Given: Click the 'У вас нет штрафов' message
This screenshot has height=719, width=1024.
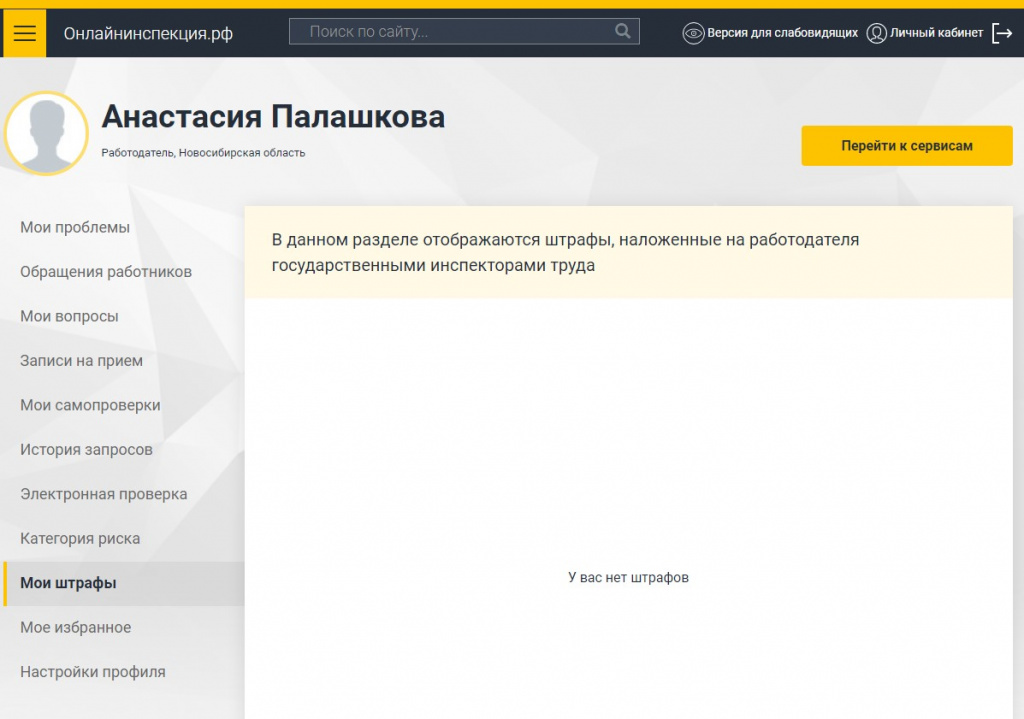Looking at the screenshot, I should [x=628, y=577].
